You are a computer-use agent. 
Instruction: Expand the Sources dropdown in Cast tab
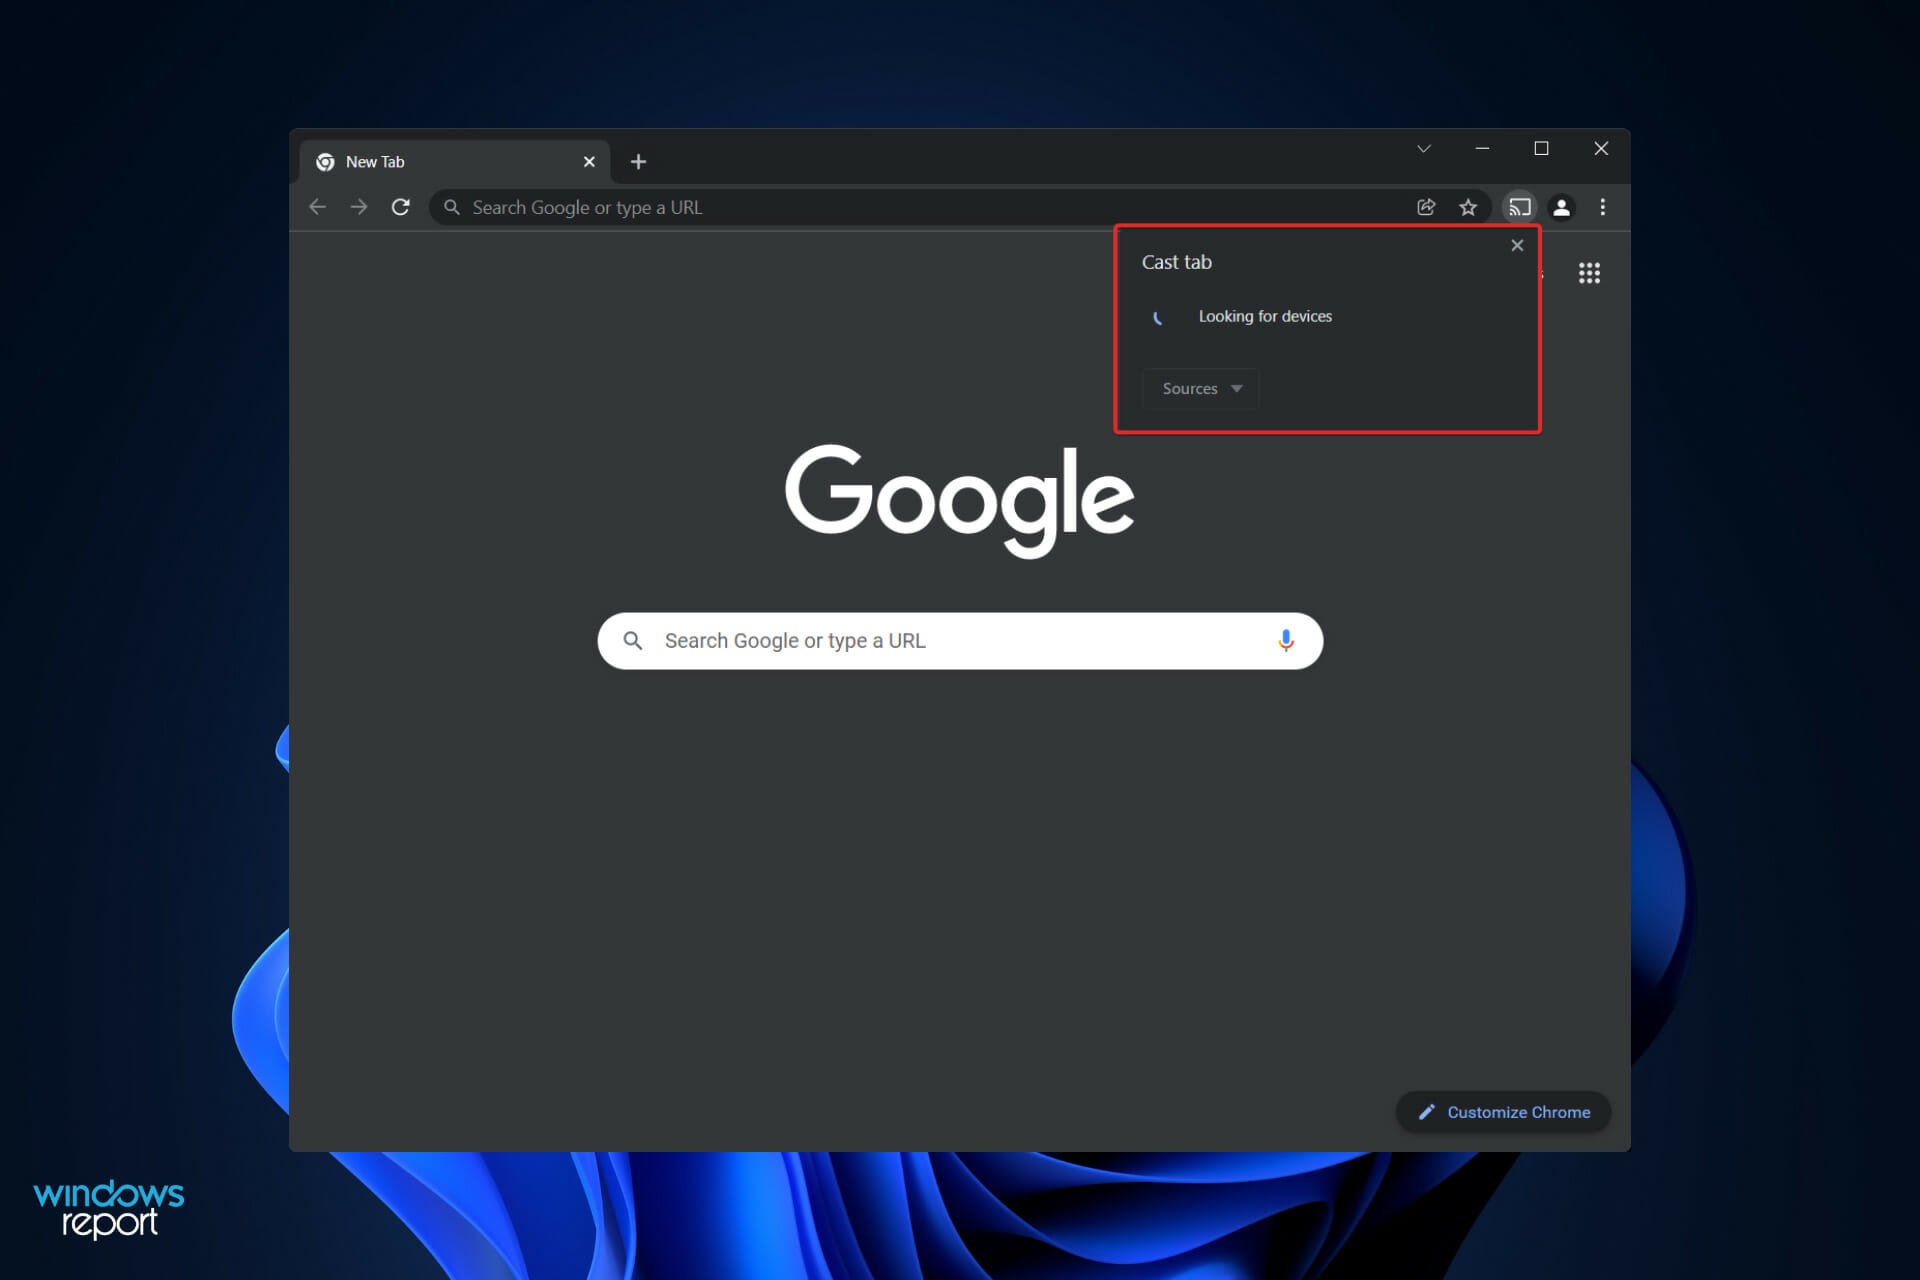tap(1199, 387)
